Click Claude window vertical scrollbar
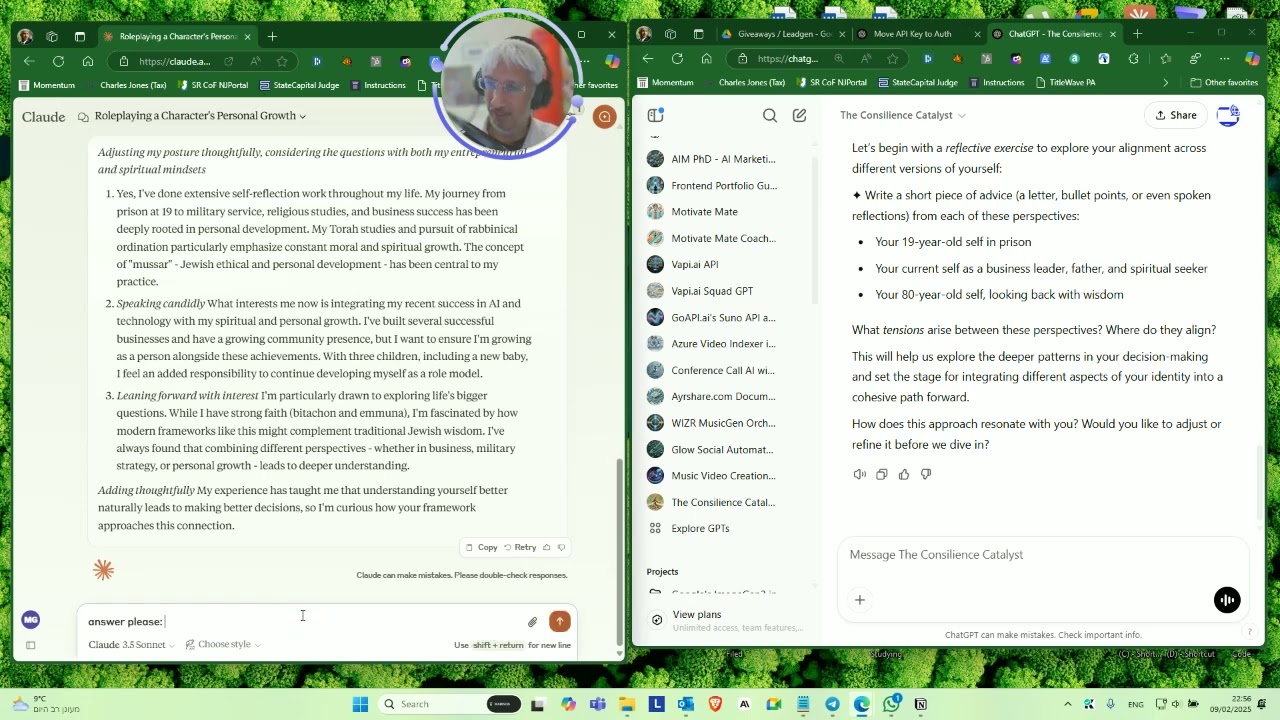The height and width of the screenshot is (720, 1280). click(619, 550)
